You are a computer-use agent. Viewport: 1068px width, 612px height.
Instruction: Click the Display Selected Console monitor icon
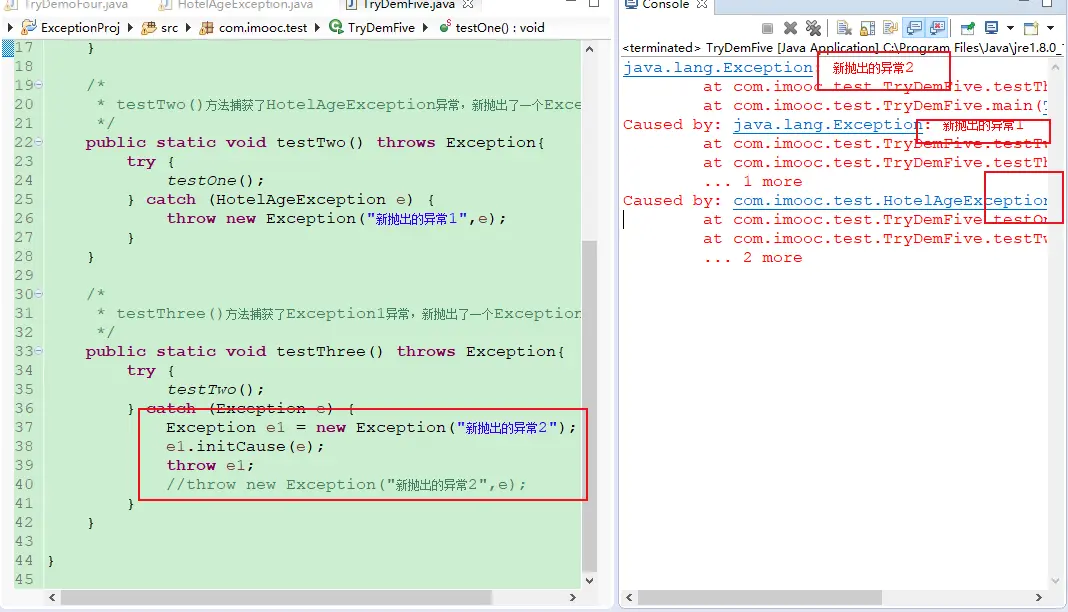point(990,28)
